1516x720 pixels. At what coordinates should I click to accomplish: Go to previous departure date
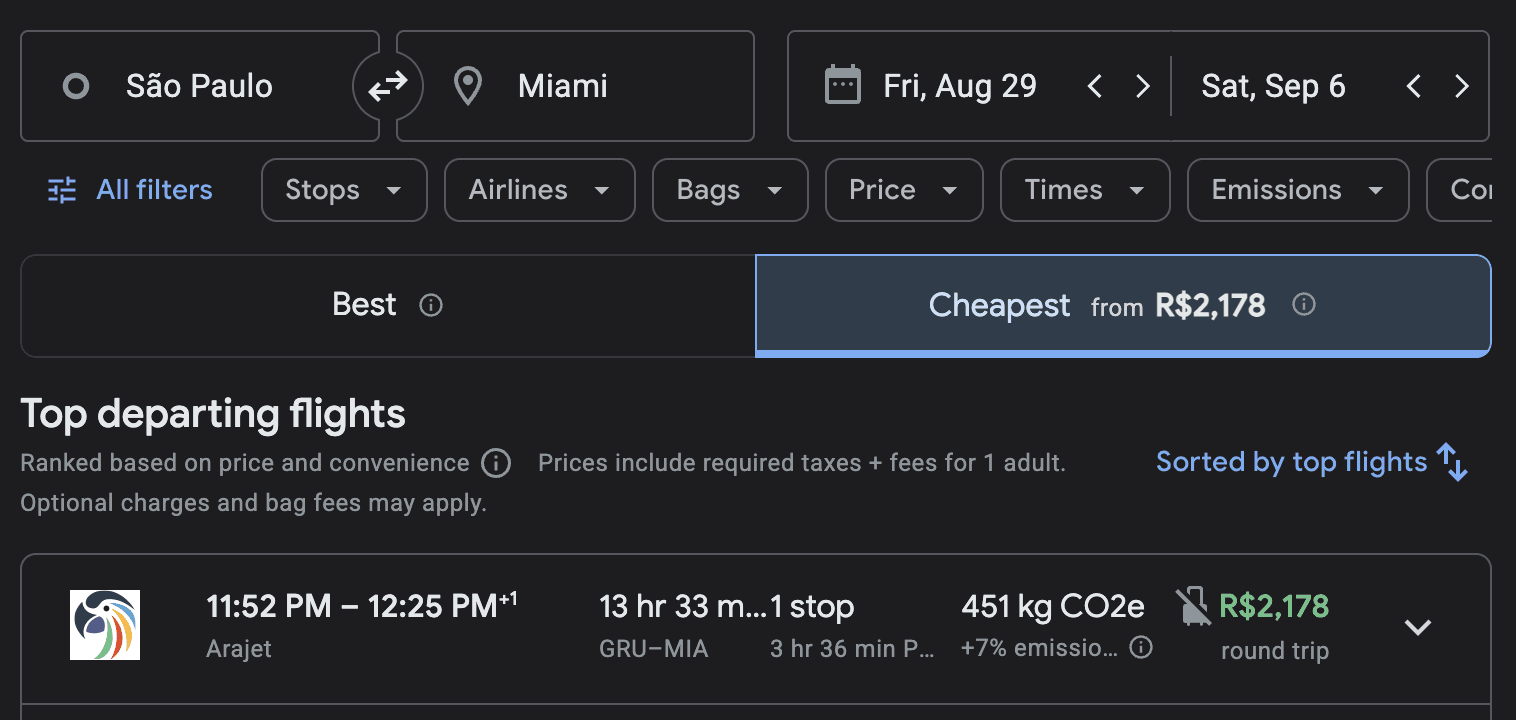coord(1095,87)
